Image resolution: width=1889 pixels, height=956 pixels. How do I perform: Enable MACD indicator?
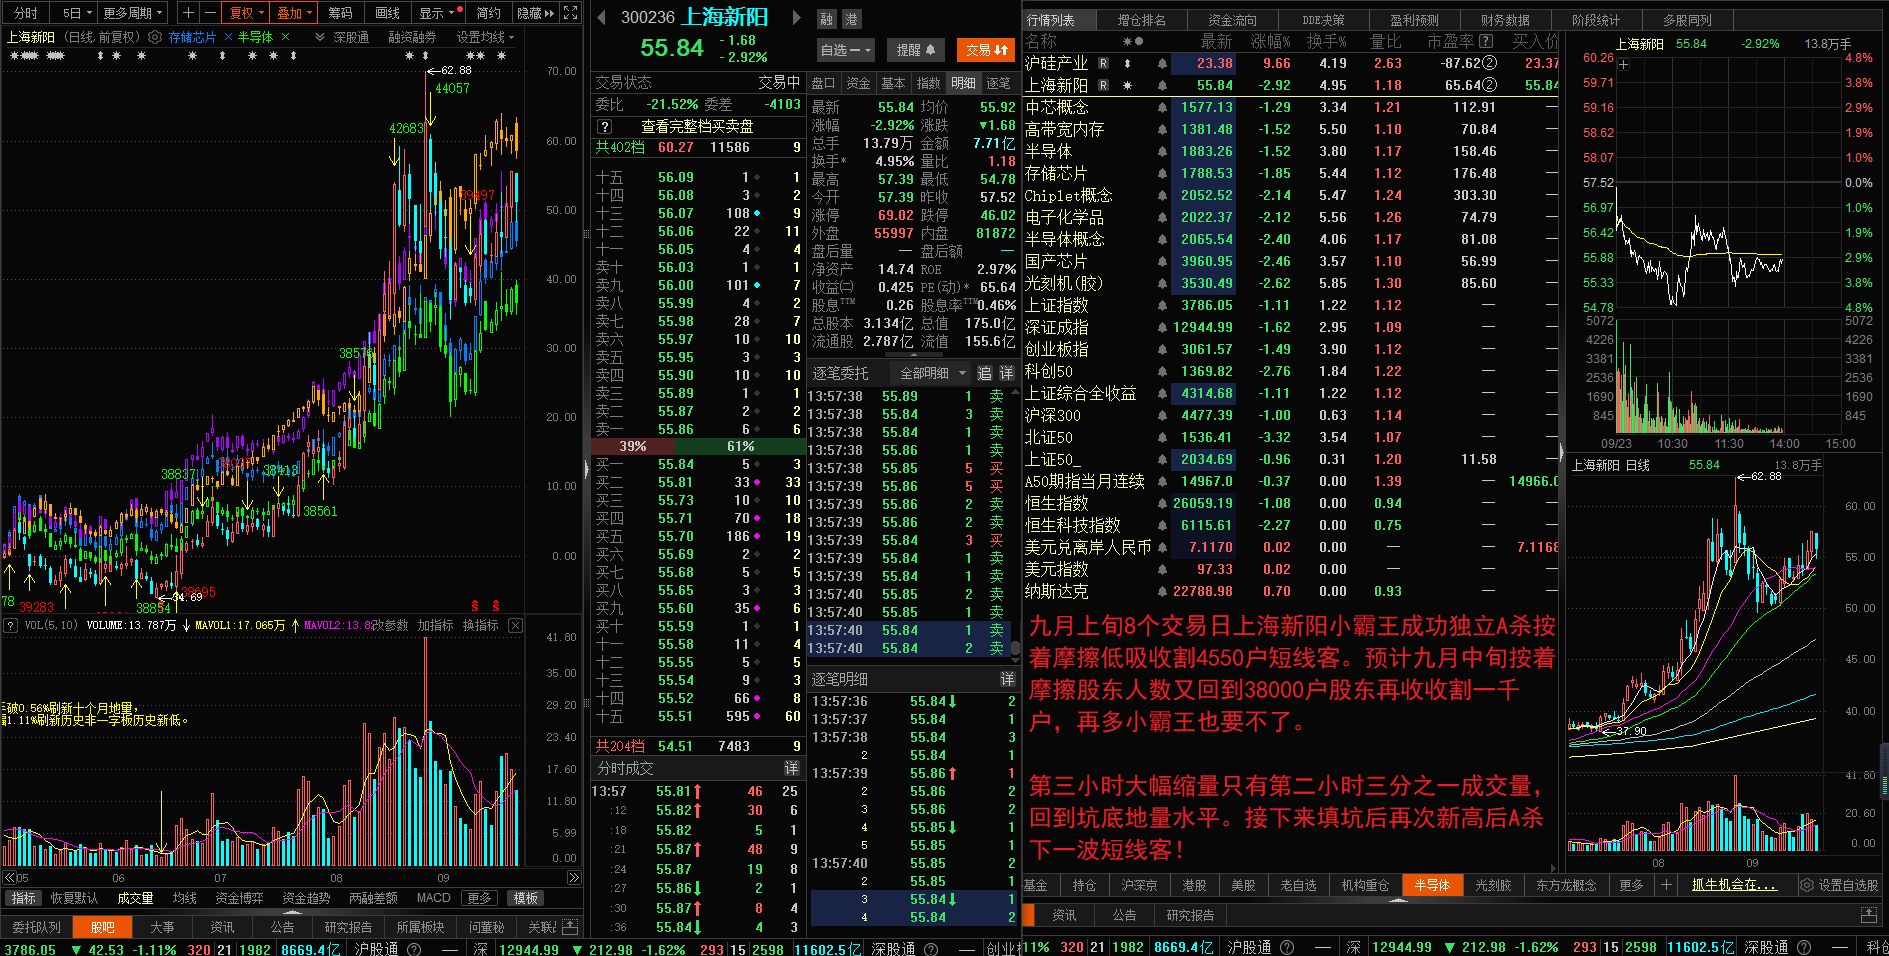click(434, 898)
